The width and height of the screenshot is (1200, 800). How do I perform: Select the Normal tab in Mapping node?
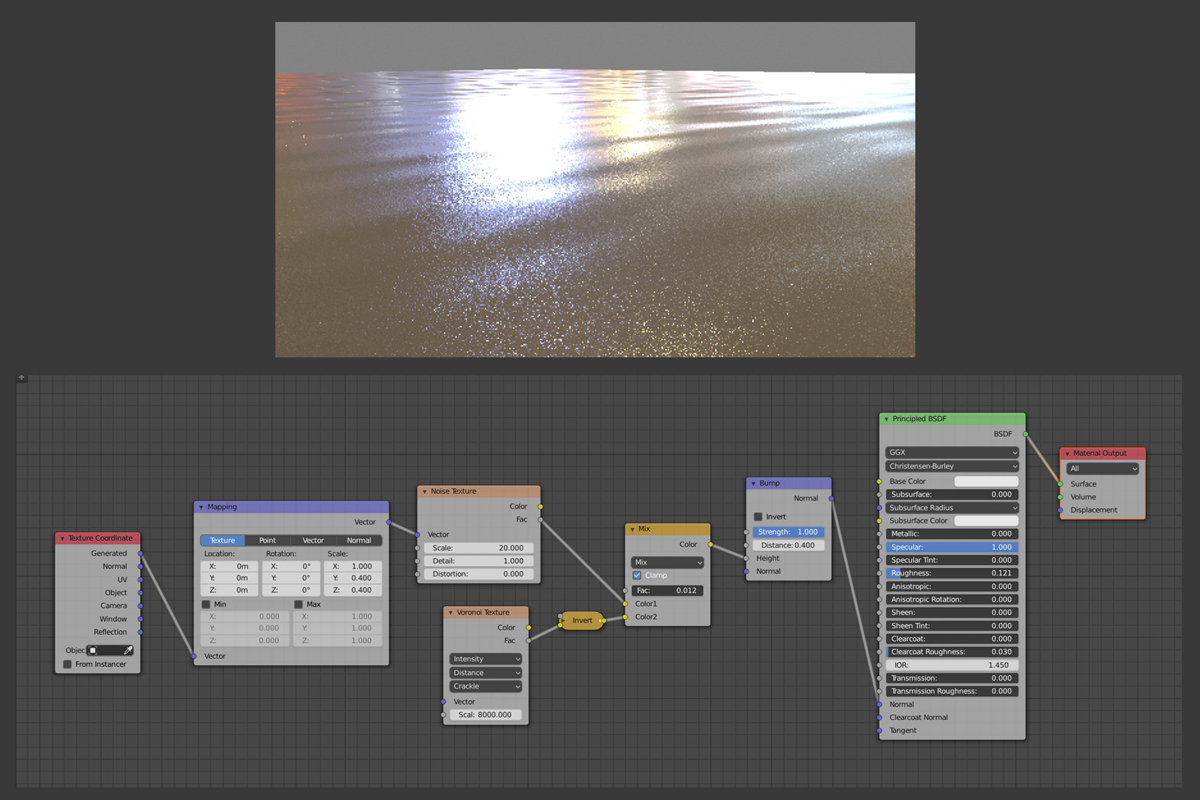point(359,540)
